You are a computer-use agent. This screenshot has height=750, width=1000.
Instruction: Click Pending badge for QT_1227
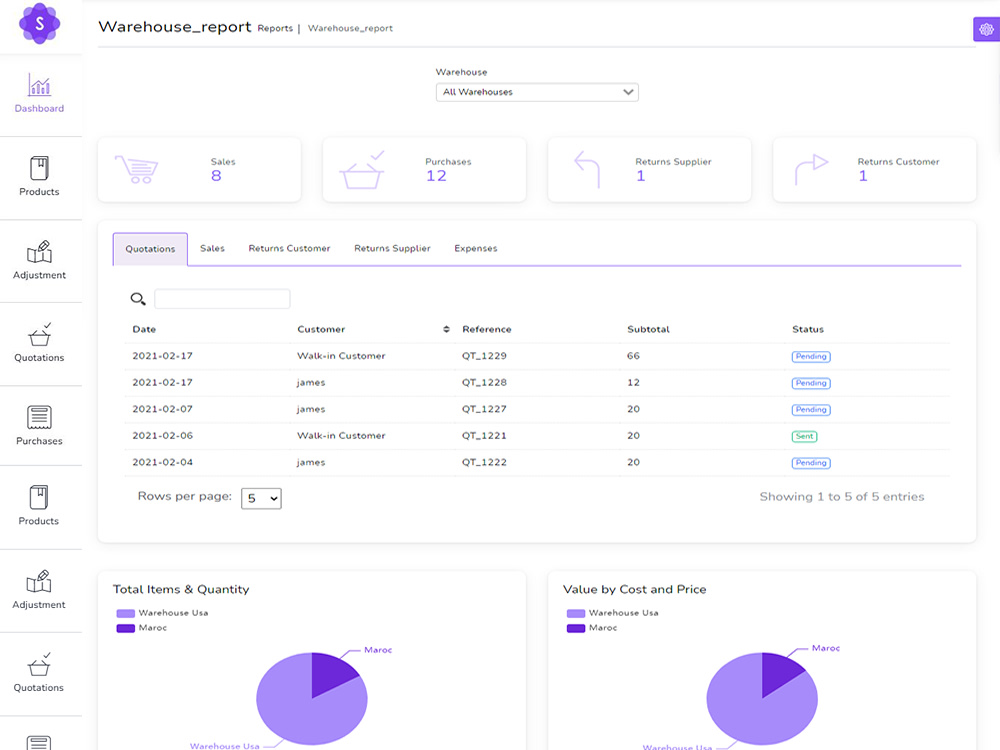pos(811,410)
